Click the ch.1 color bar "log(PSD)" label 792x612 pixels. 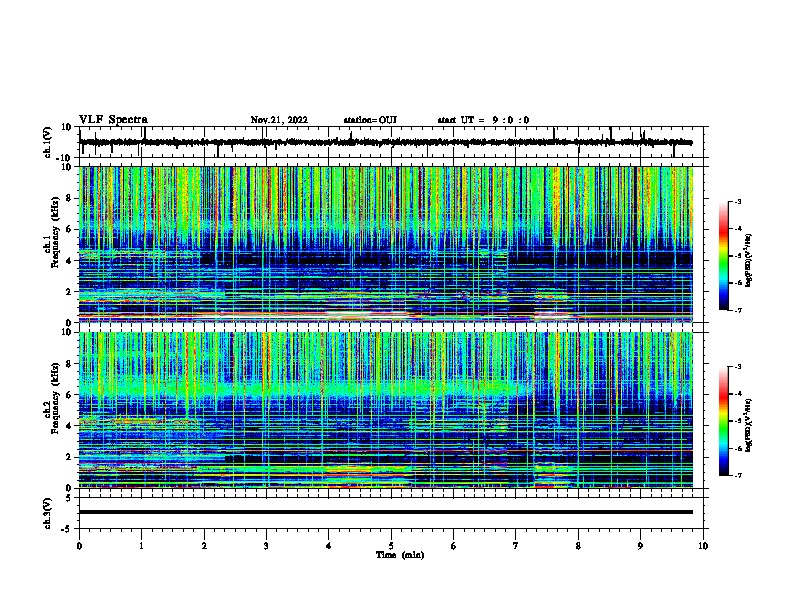(x=749, y=261)
